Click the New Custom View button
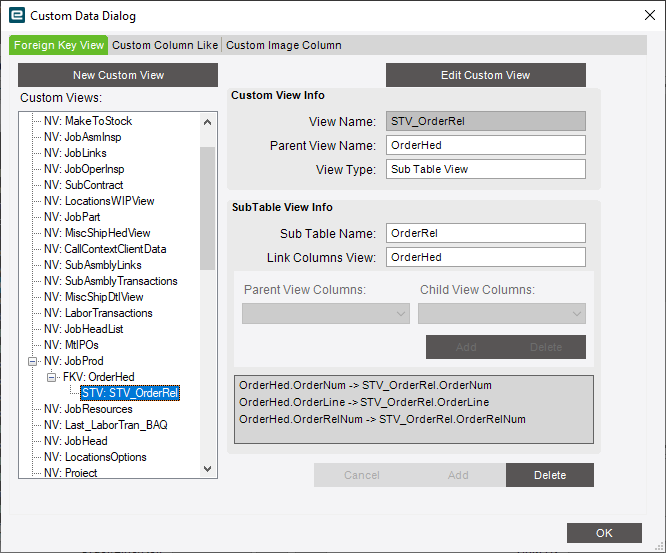 [118, 75]
